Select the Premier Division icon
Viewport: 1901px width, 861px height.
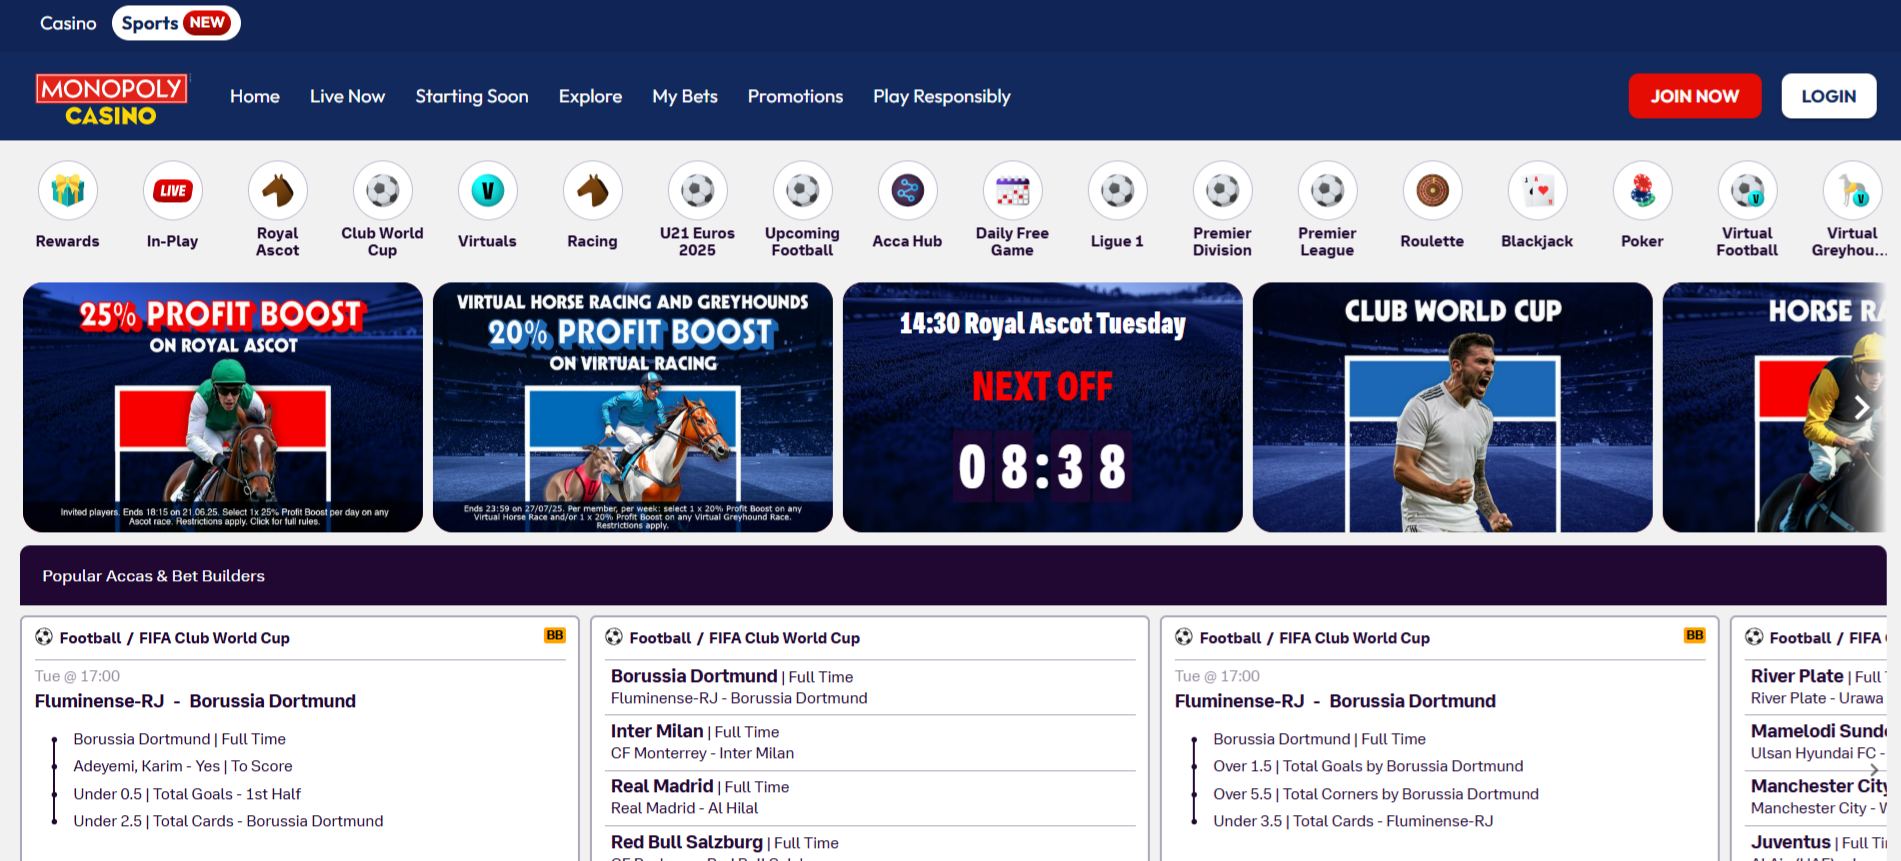pyautogui.click(x=1223, y=191)
